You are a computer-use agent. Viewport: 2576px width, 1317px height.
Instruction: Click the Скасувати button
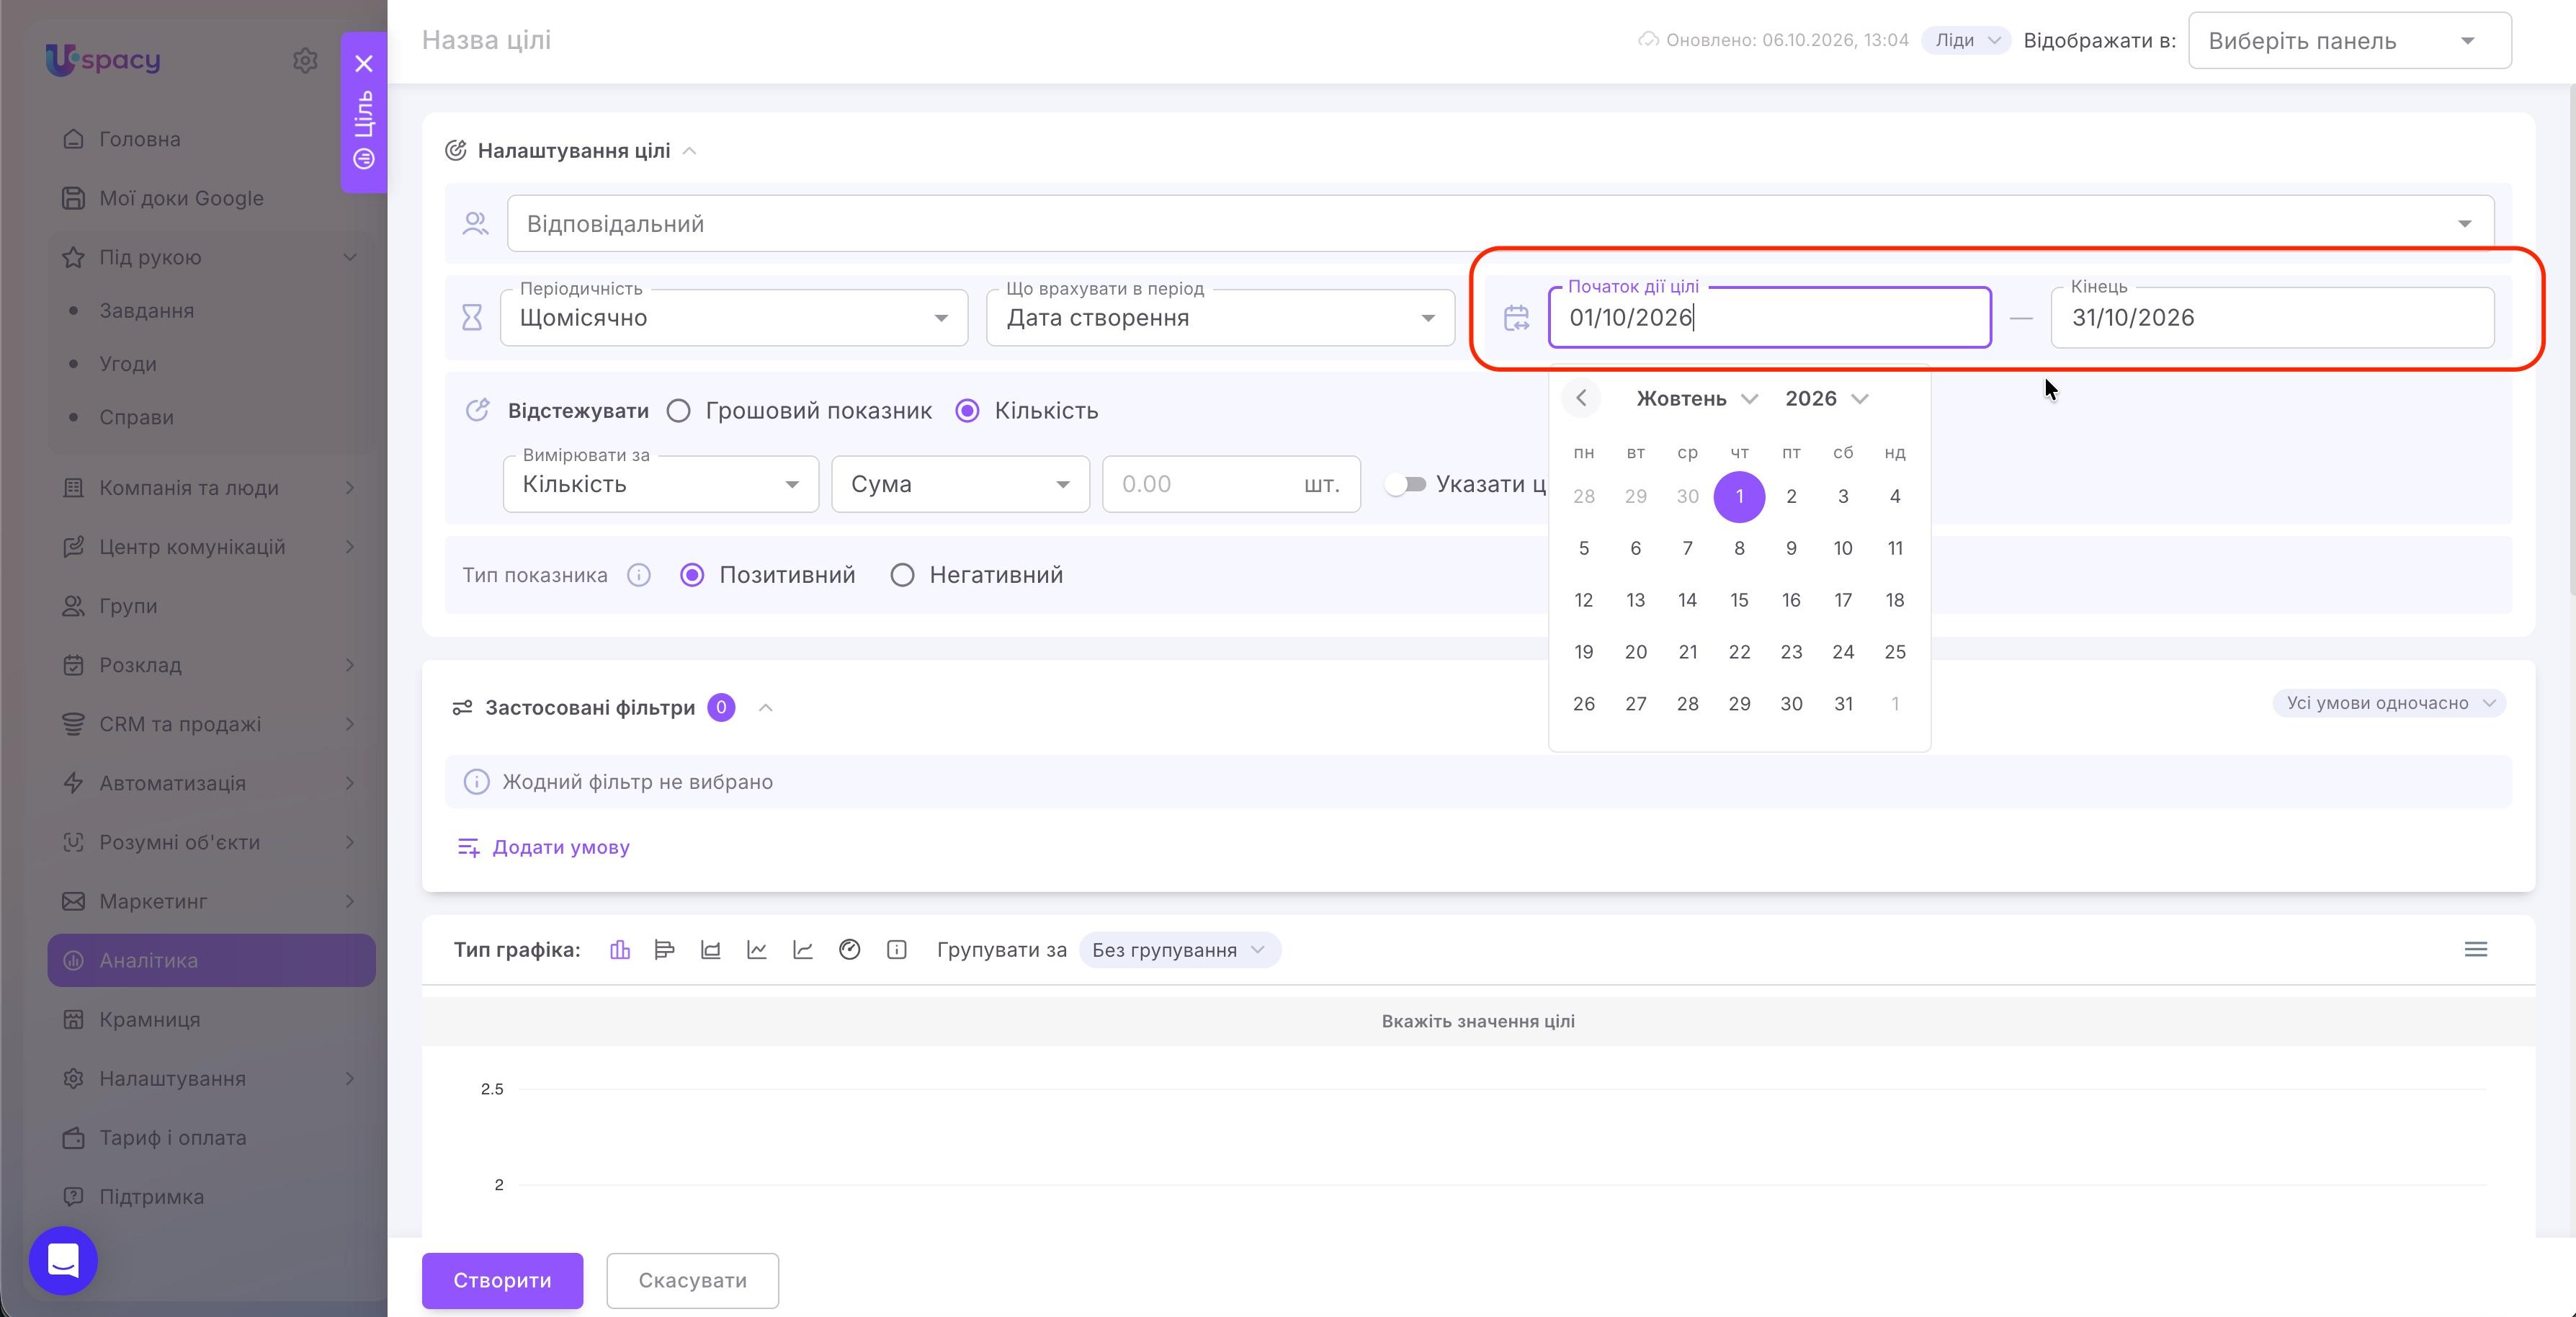click(x=692, y=1280)
